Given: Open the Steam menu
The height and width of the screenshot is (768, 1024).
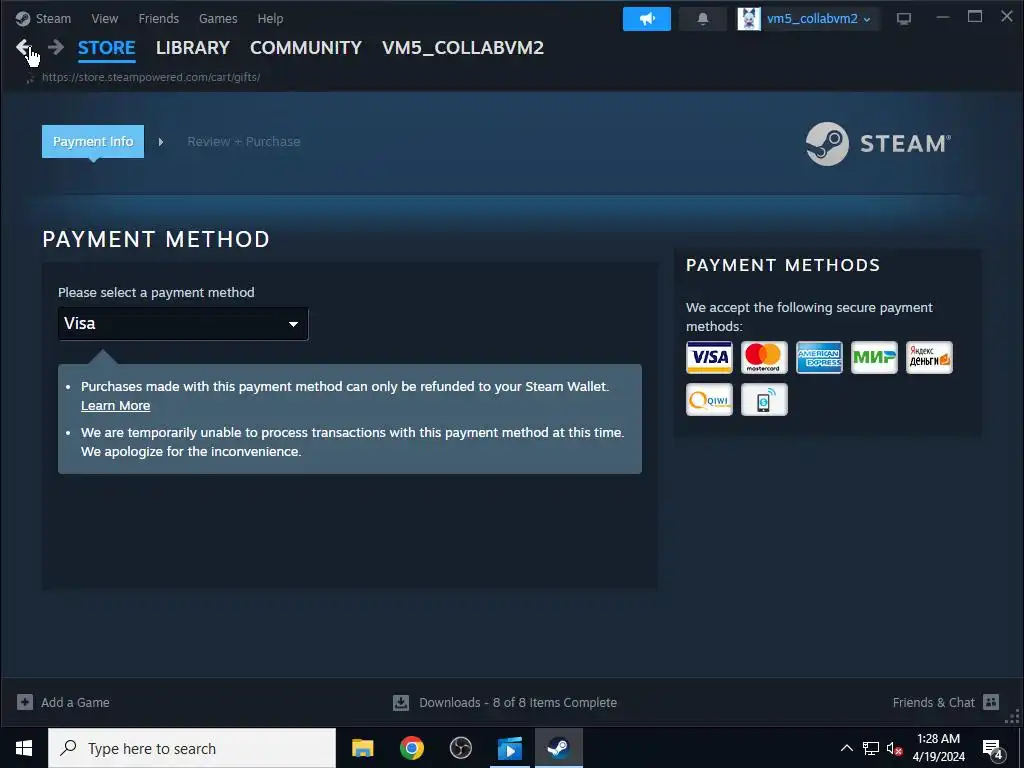Looking at the screenshot, I should (x=53, y=19).
